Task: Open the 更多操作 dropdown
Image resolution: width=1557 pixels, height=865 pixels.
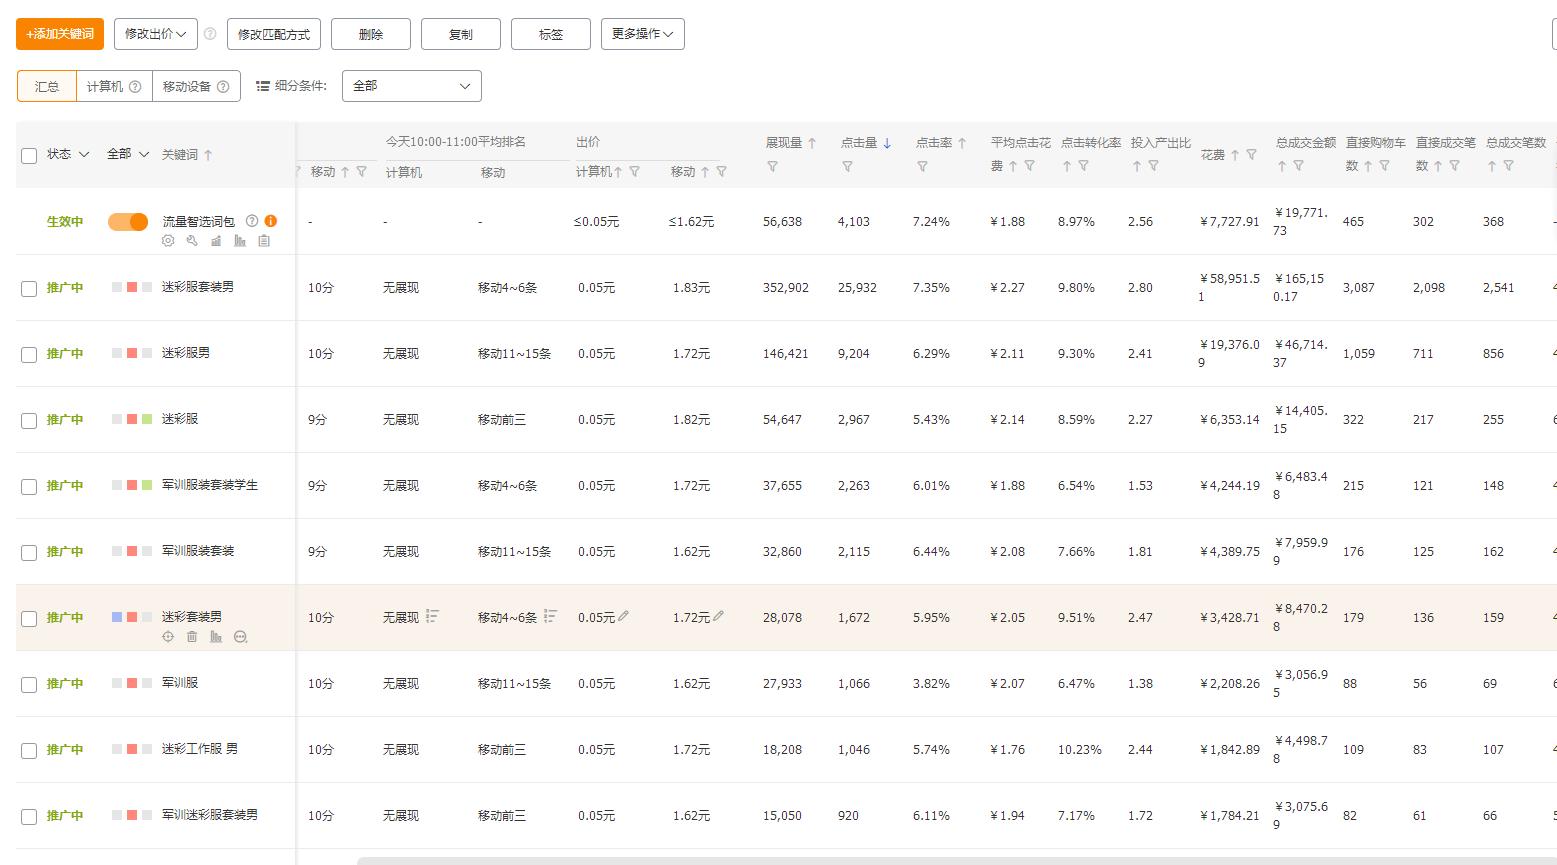Action: click(641, 33)
